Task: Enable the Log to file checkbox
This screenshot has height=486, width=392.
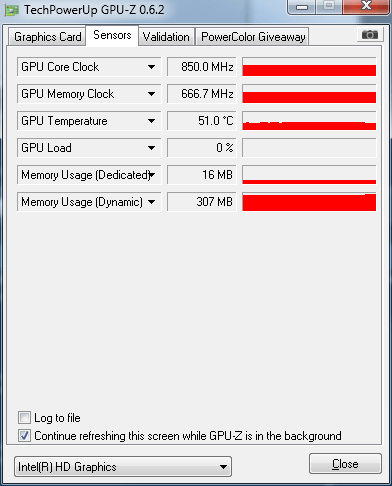Action: 25,418
